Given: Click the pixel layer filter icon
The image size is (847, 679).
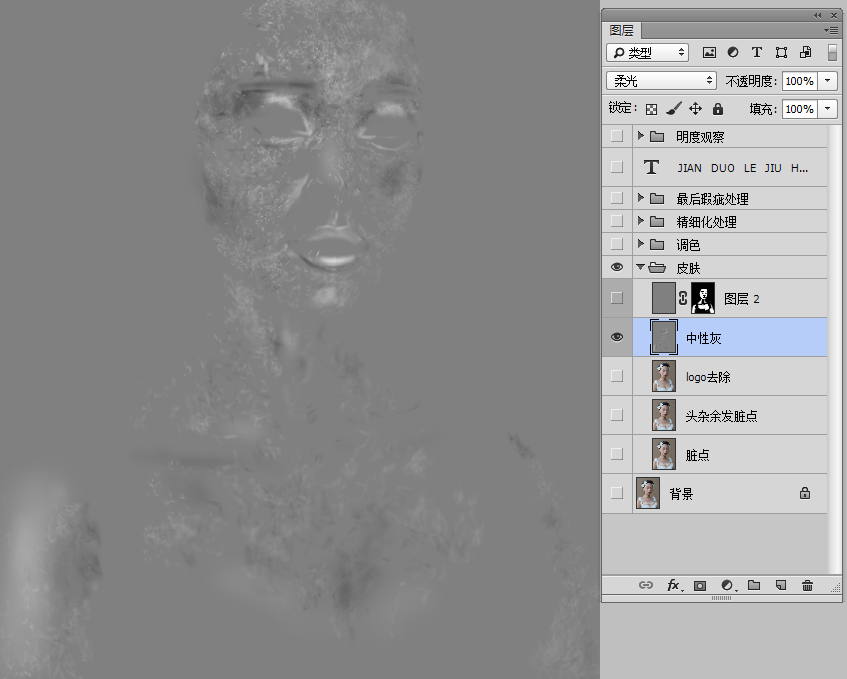Looking at the screenshot, I should pos(709,53).
